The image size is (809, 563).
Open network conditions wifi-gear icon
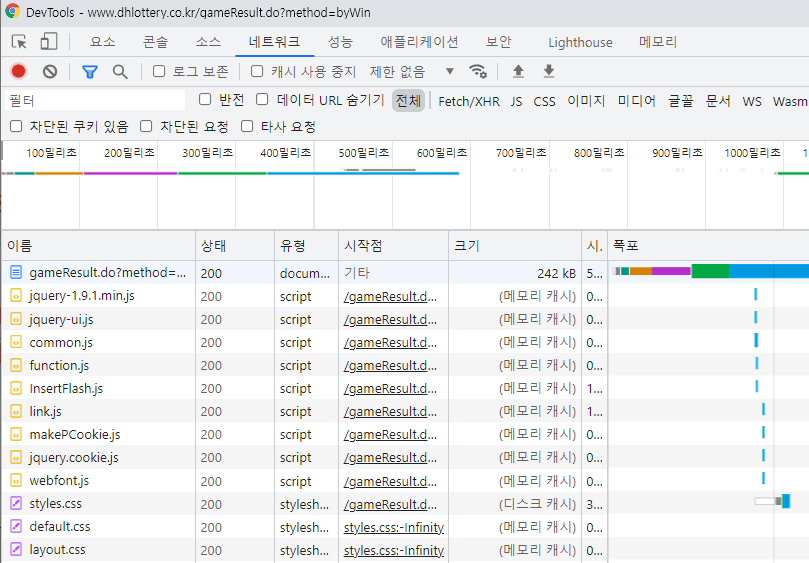click(x=478, y=71)
